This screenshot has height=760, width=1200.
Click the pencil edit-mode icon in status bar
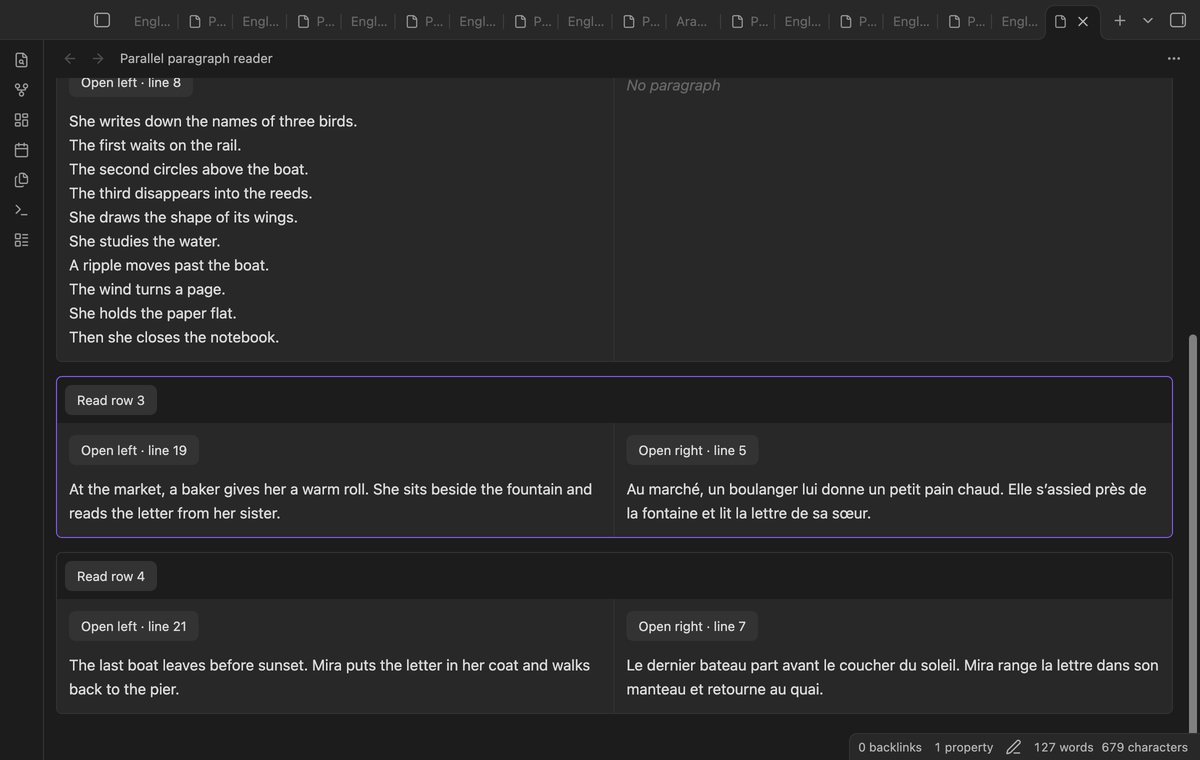[1013, 747]
